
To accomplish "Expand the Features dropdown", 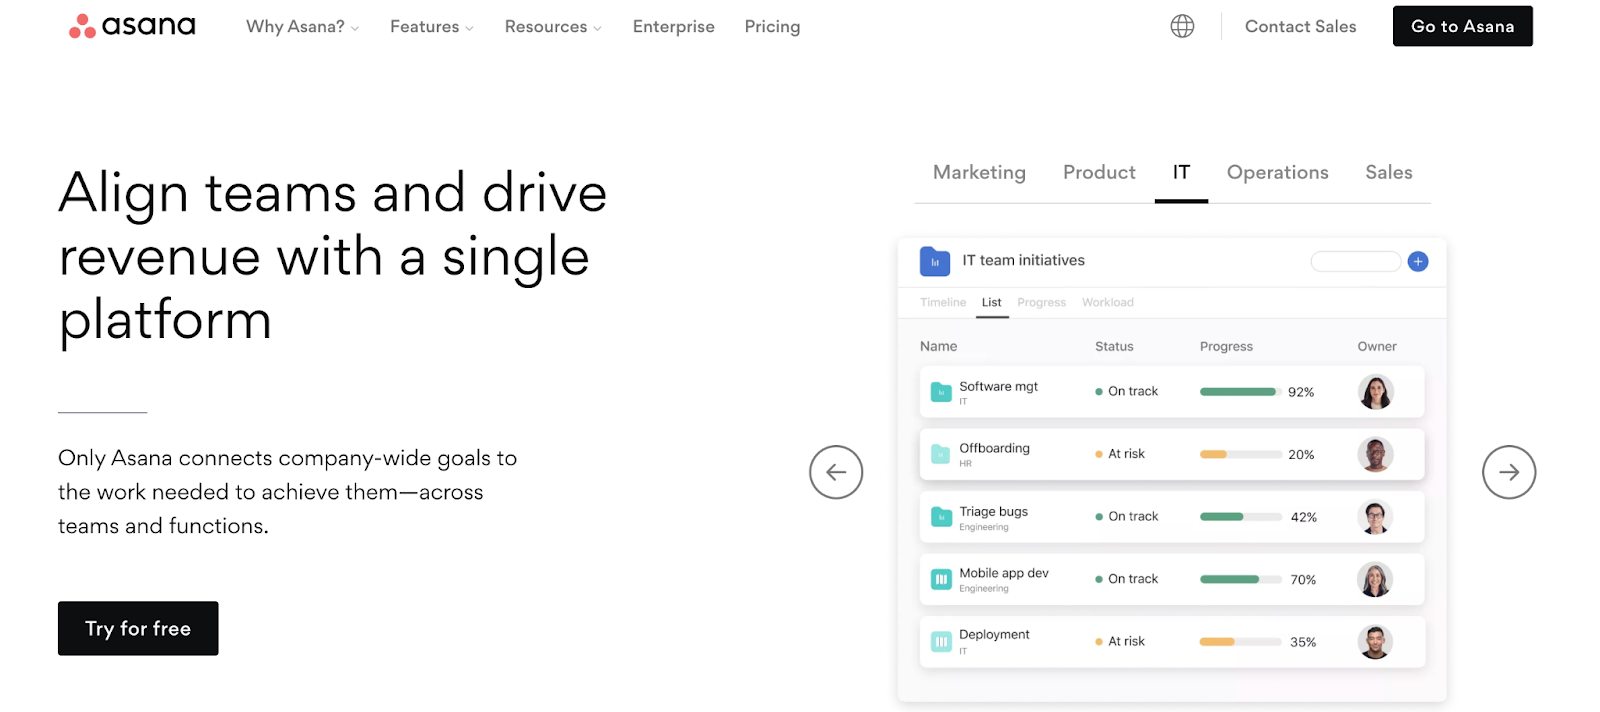I will [432, 27].
